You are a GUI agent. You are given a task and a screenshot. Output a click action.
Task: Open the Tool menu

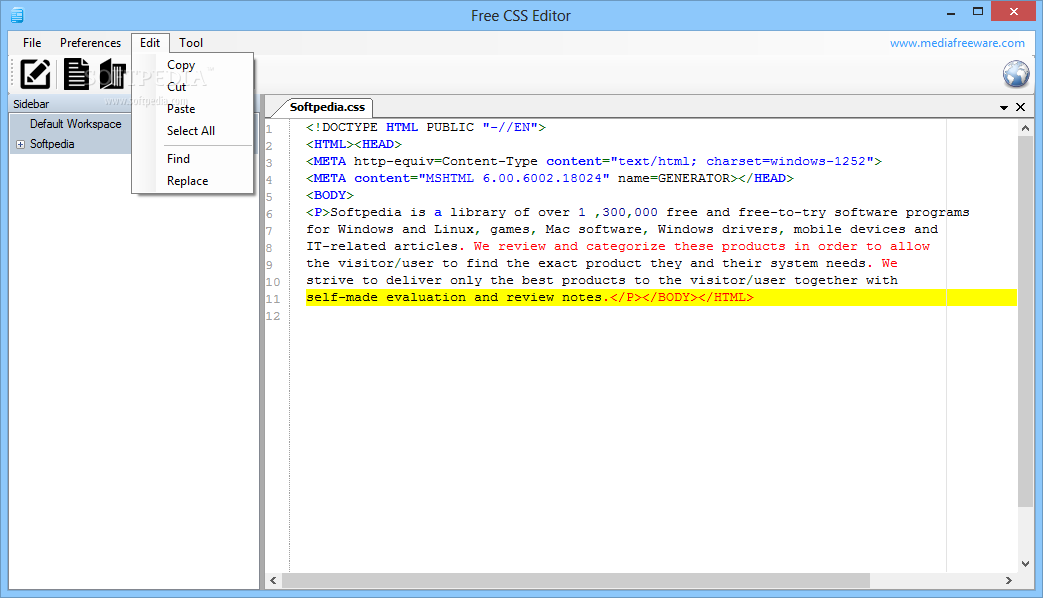pos(191,43)
